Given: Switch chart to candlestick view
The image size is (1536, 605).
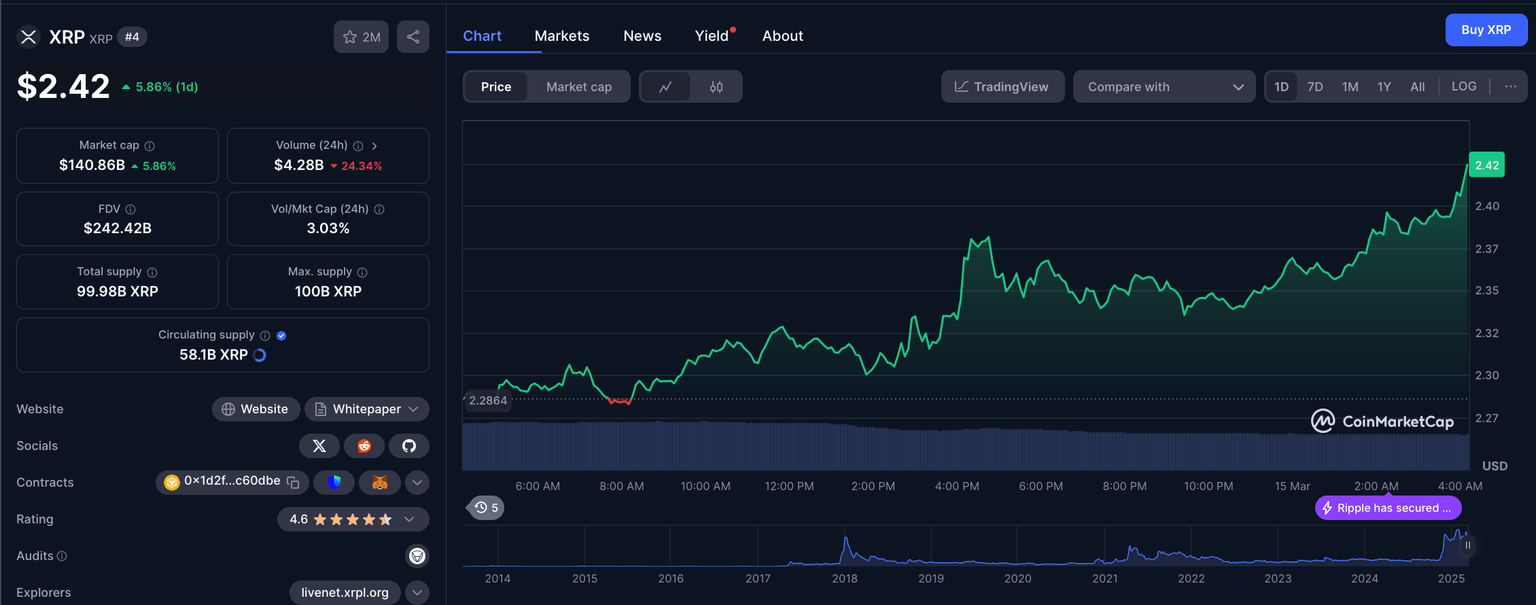Looking at the screenshot, I should click(717, 86).
